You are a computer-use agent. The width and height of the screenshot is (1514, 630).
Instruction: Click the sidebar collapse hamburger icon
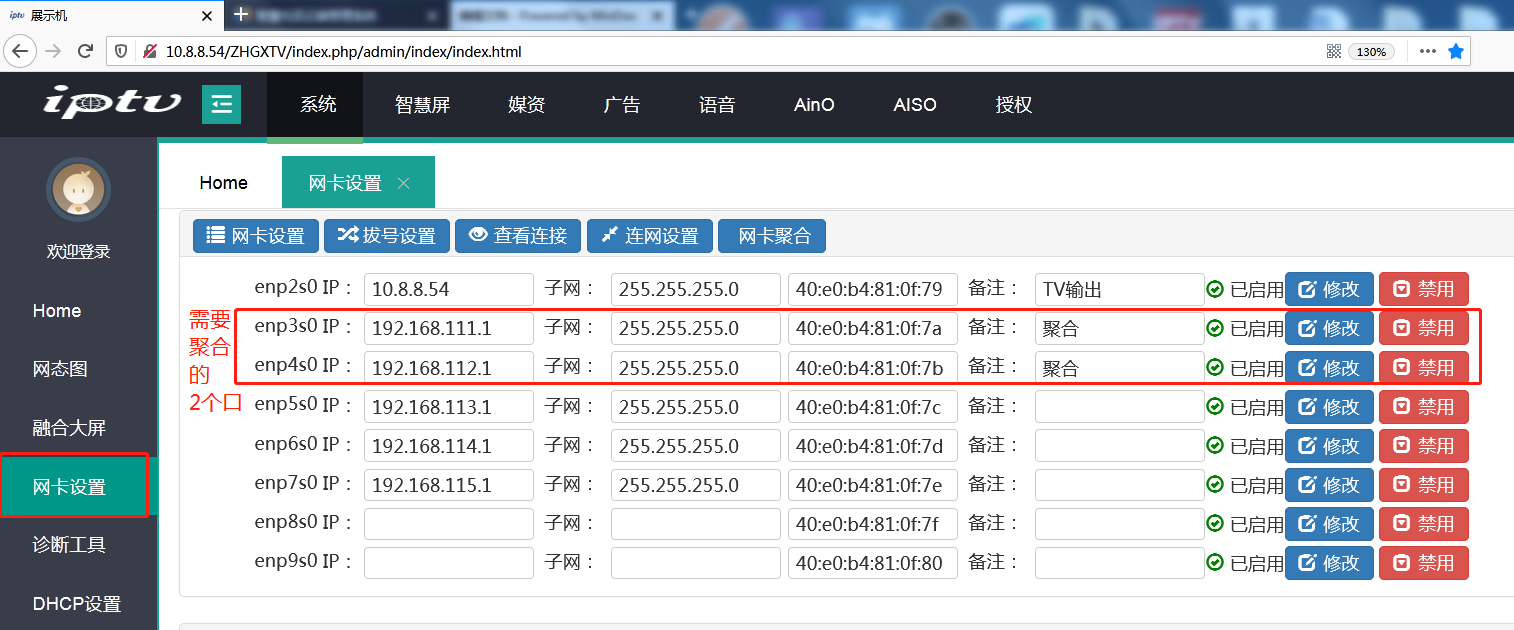[x=221, y=105]
